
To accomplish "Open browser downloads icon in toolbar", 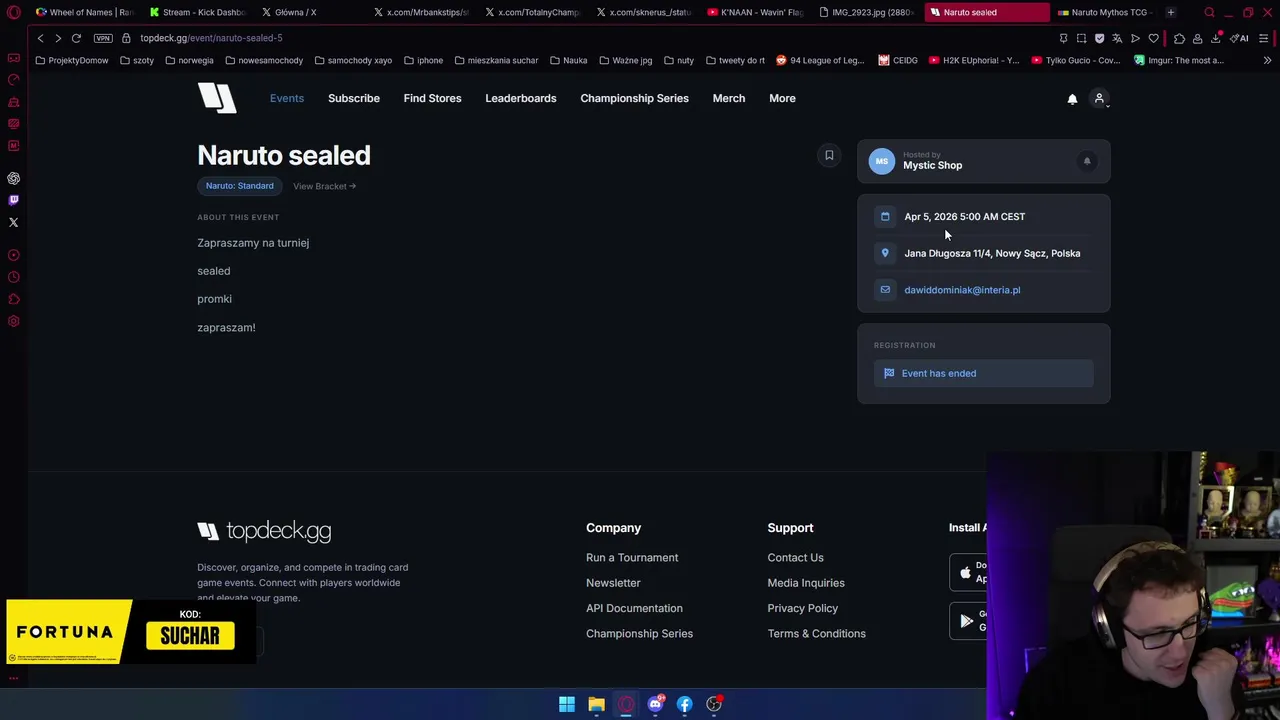I will (x=1216, y=38).
